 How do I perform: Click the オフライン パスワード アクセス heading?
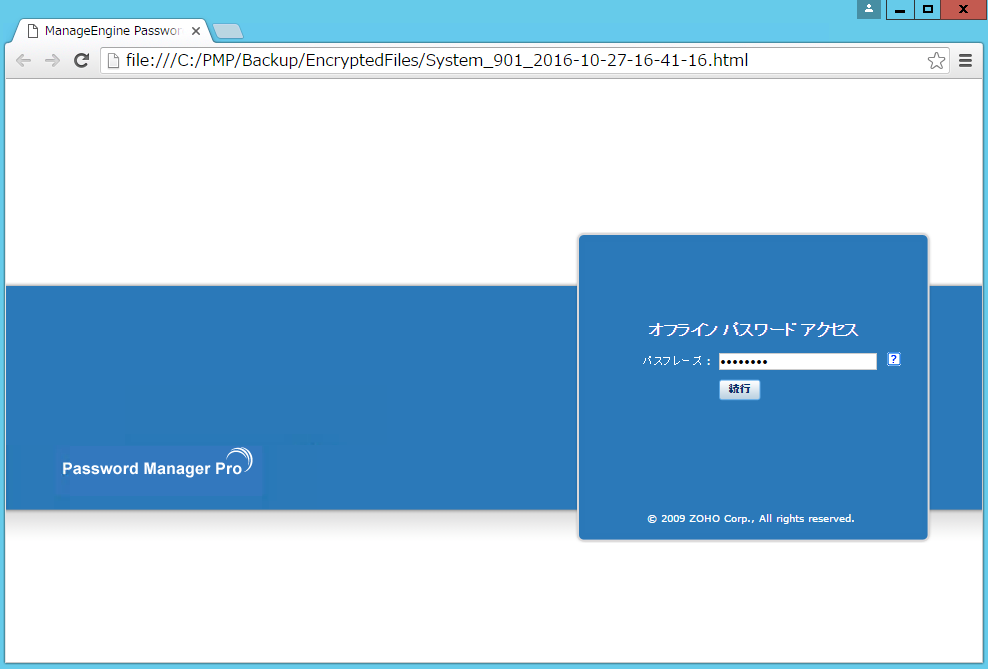point(753,329)
